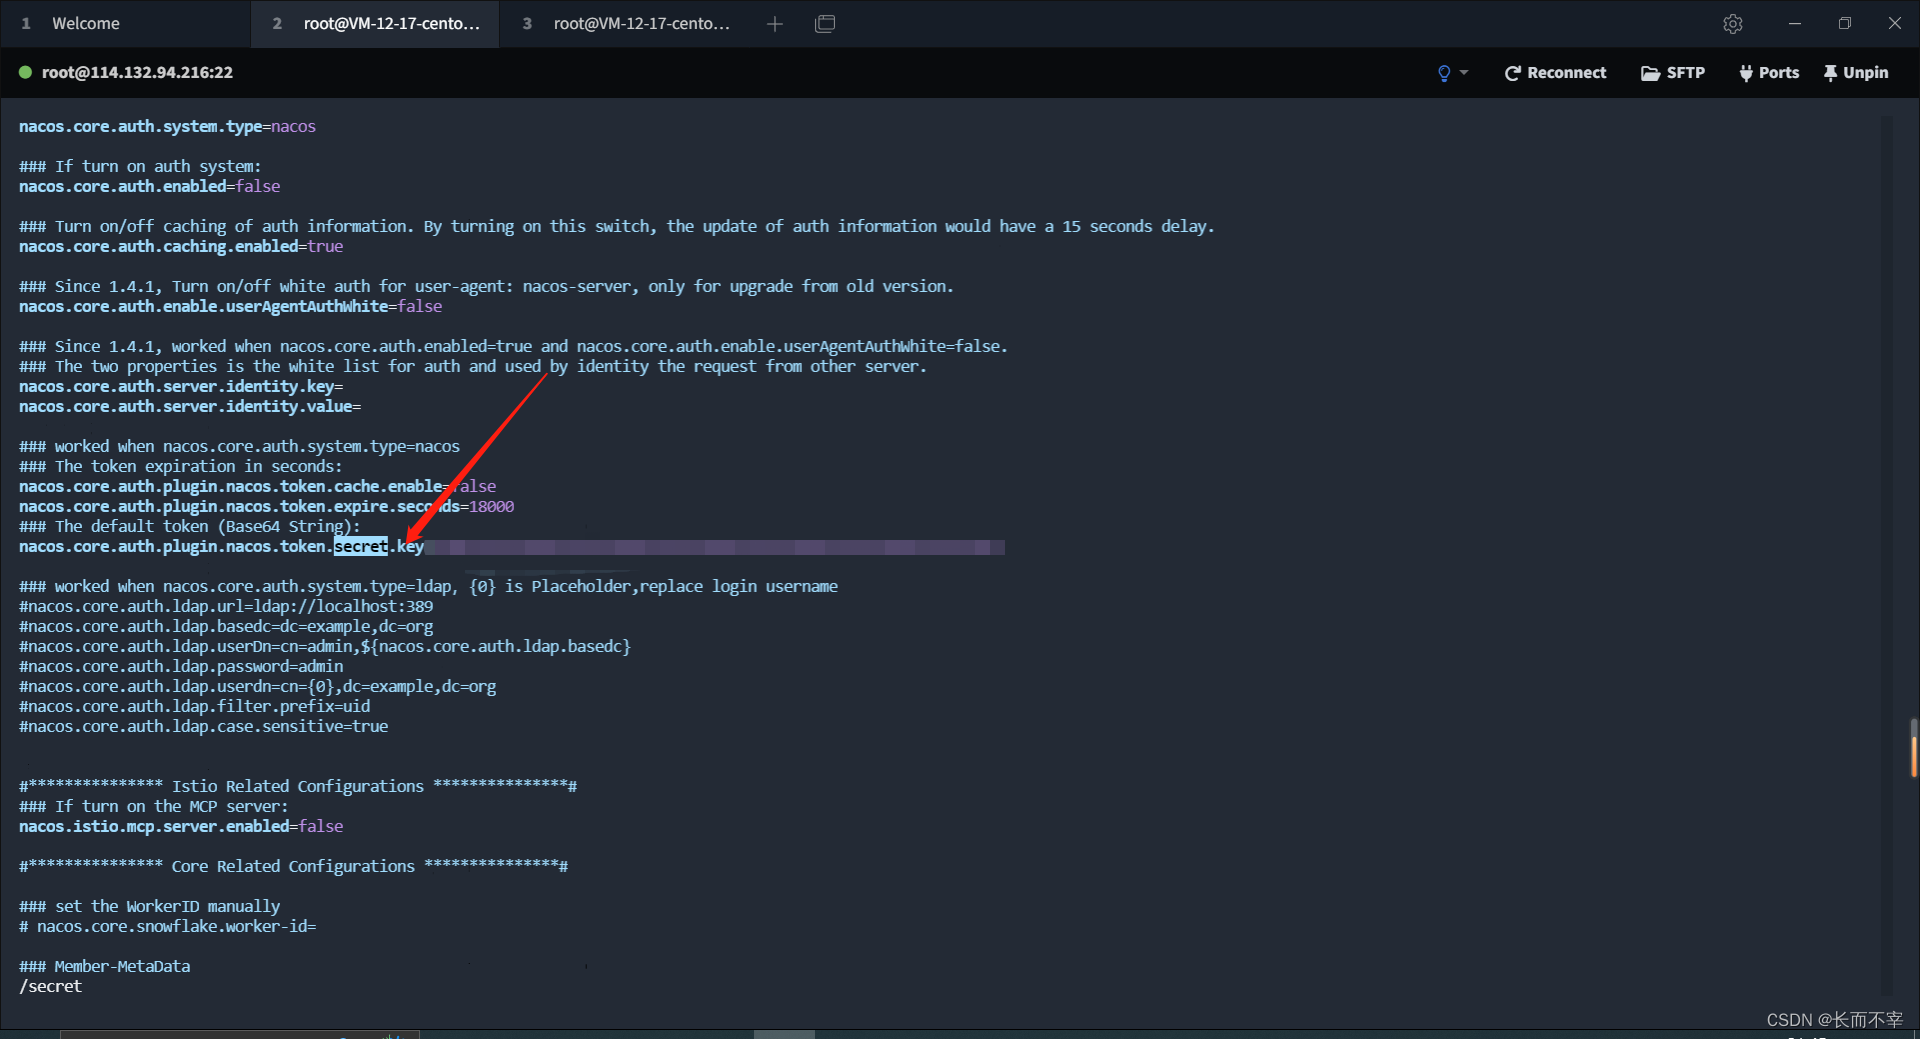Switch to the Welcome tab
This screenshot has width=1920, height=1039.
pos(86,23)
